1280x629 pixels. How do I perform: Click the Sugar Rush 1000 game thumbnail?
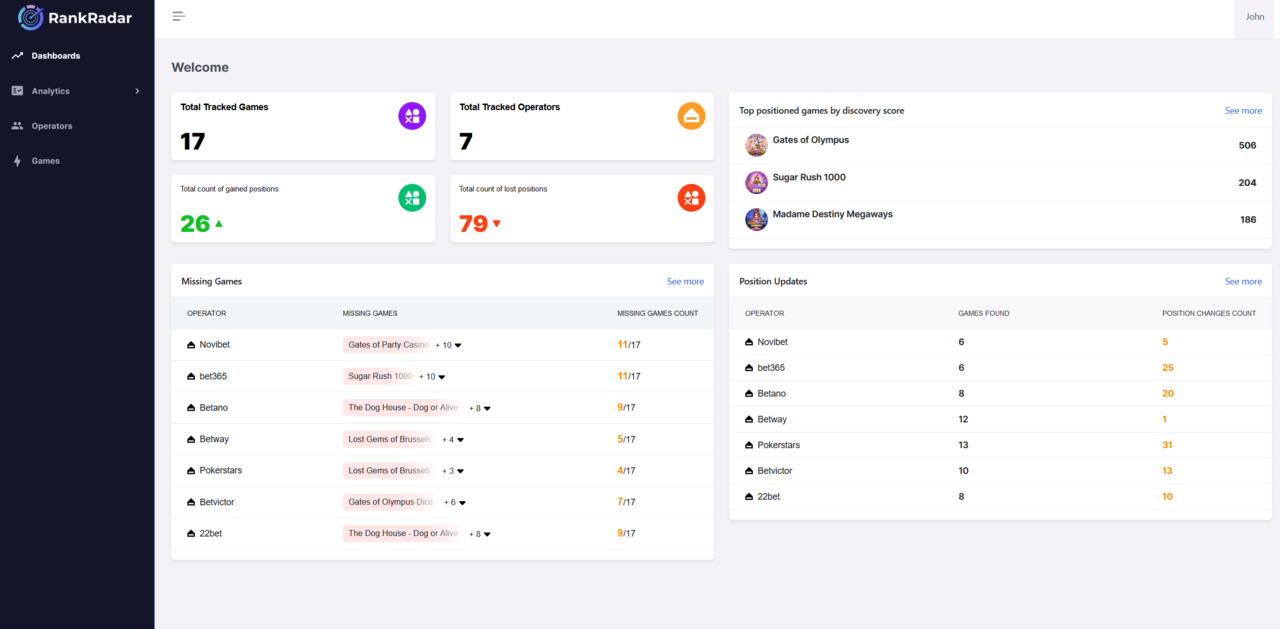pos(756,182)
